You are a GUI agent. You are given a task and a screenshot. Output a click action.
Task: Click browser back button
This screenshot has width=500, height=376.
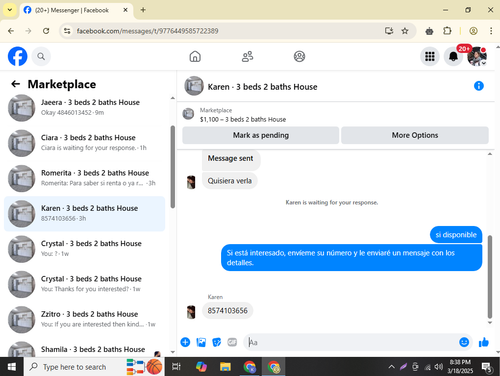(x=11, y=31)
